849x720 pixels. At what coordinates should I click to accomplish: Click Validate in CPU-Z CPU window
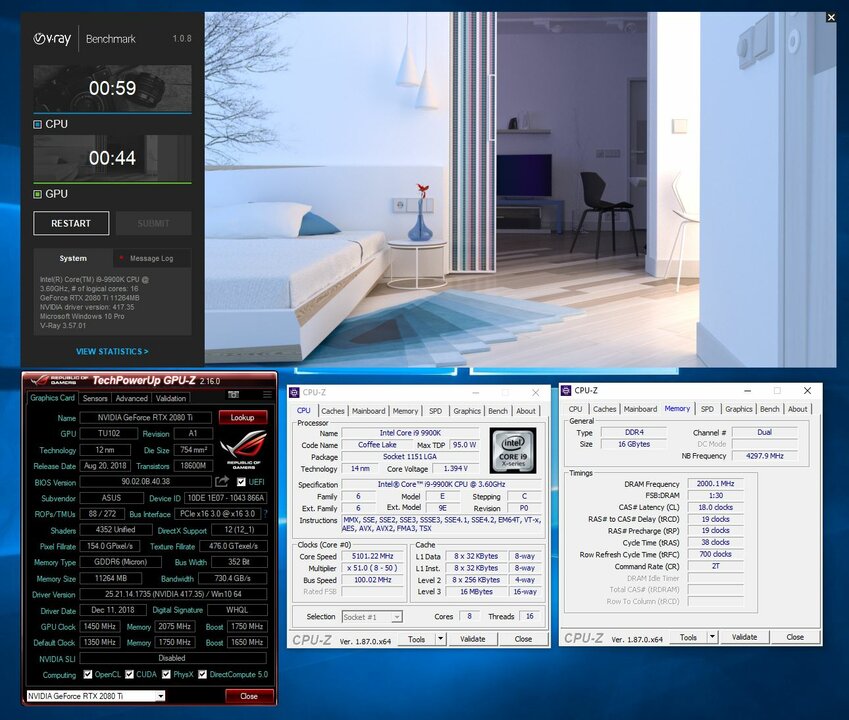point(473,639)
